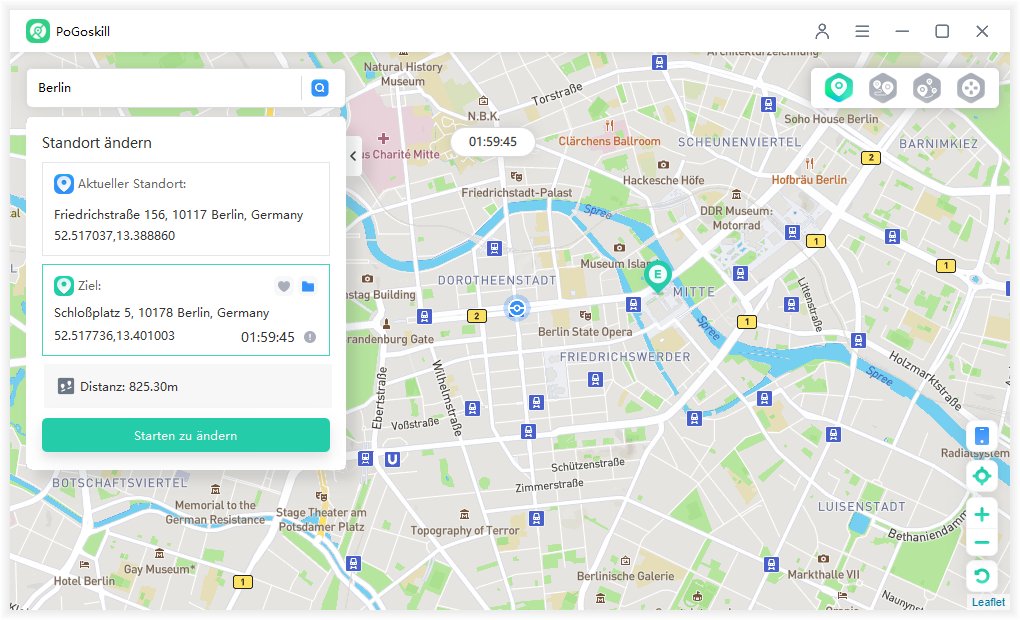
Task: Click the Starten zu ändern button
Action: click(186, 436)
